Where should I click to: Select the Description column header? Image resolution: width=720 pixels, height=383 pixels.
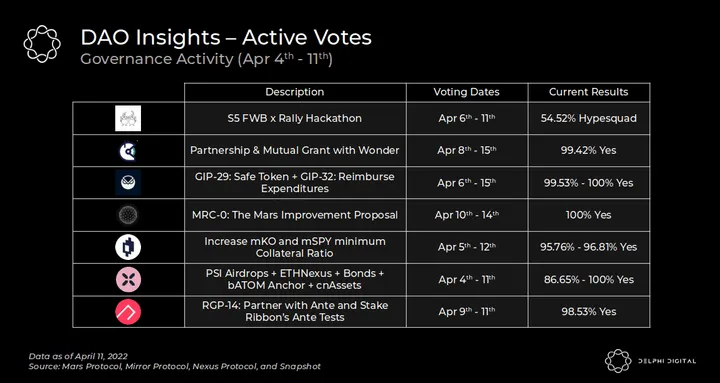[x=295, y=92]
